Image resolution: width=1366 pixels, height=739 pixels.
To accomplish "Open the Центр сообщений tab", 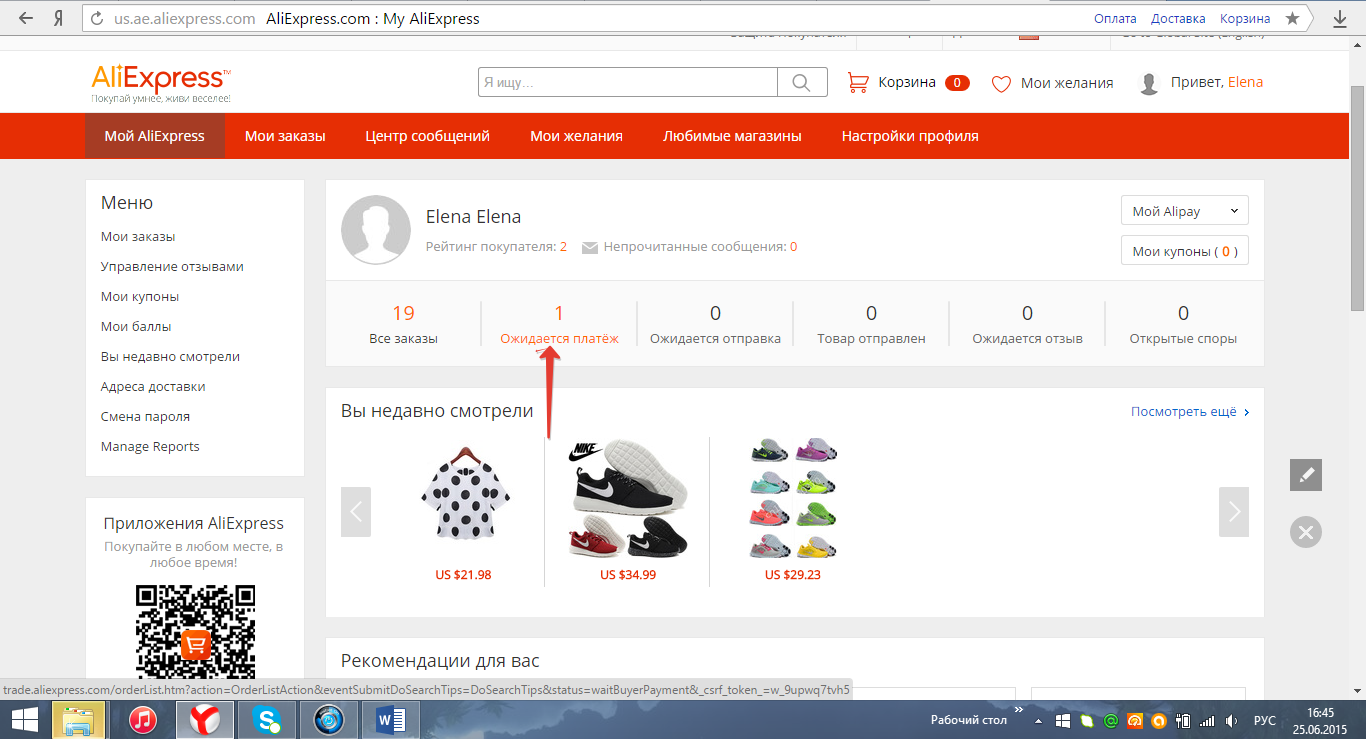I will (x=427, y=136).
